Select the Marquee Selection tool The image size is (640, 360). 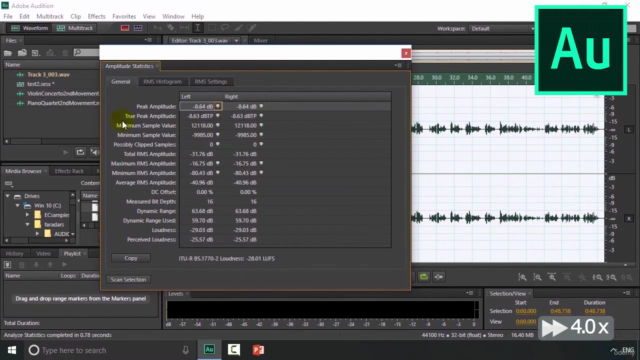pos(211,28)
